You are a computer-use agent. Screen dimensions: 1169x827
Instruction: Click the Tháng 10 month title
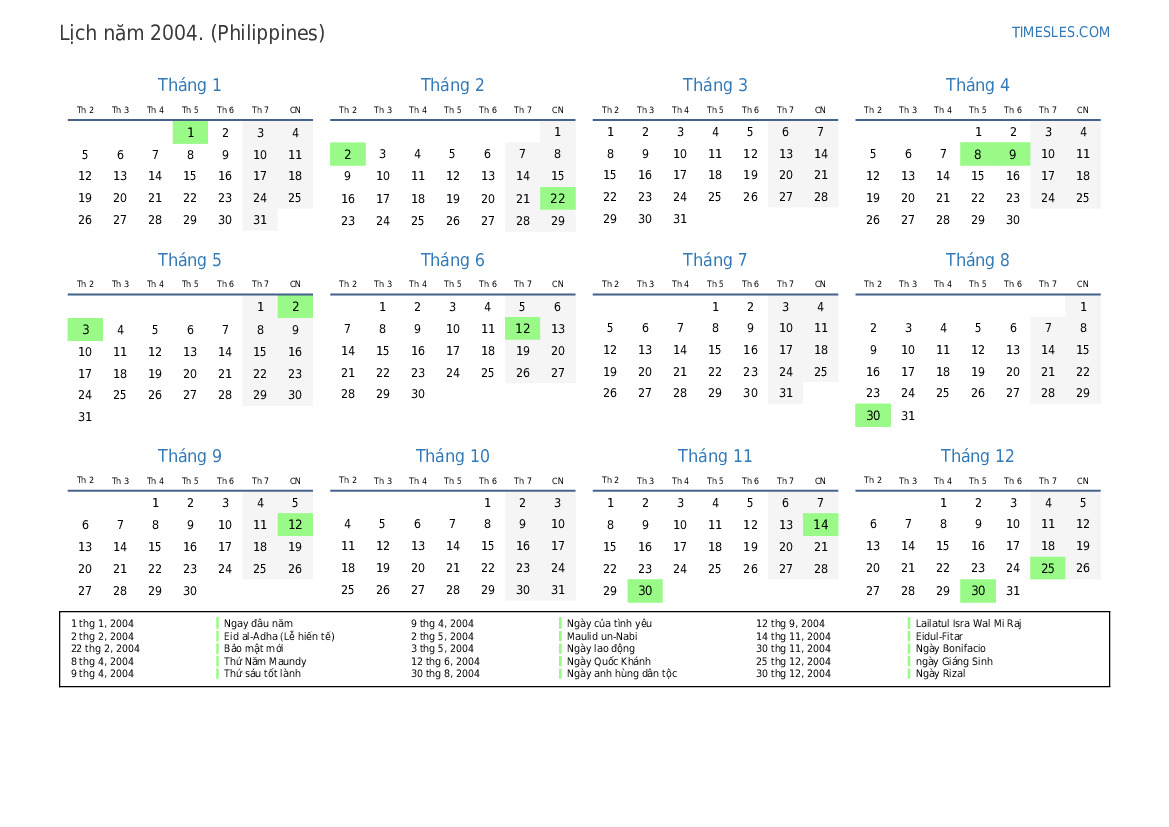click(452, 456)
